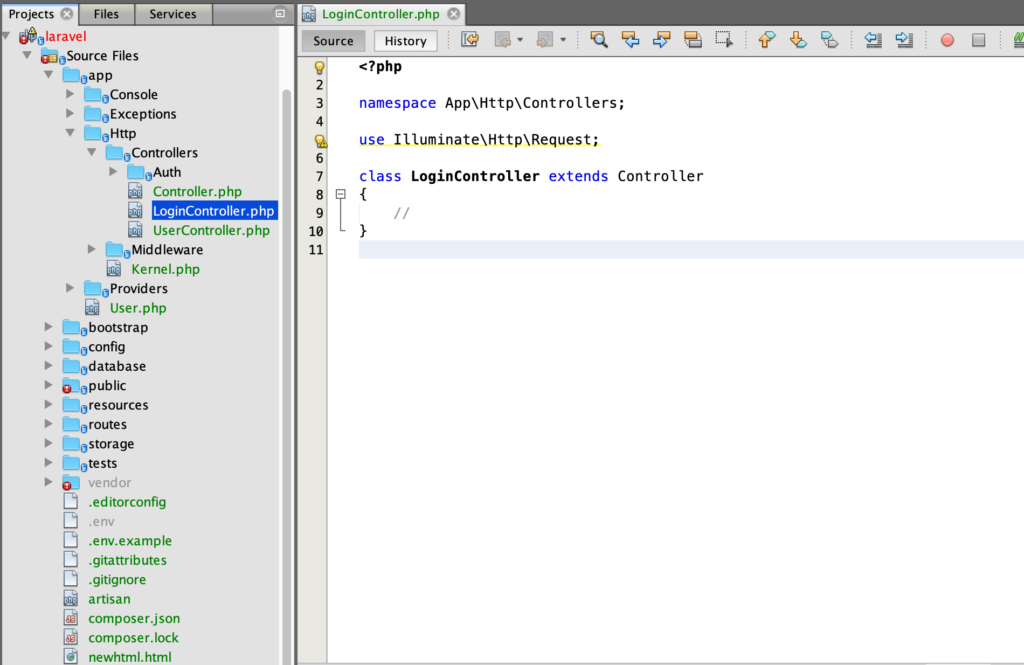This screenshot has height=665, width=1024.
Task: Open the History view of LoginController.php
Action: click(404, 40)
